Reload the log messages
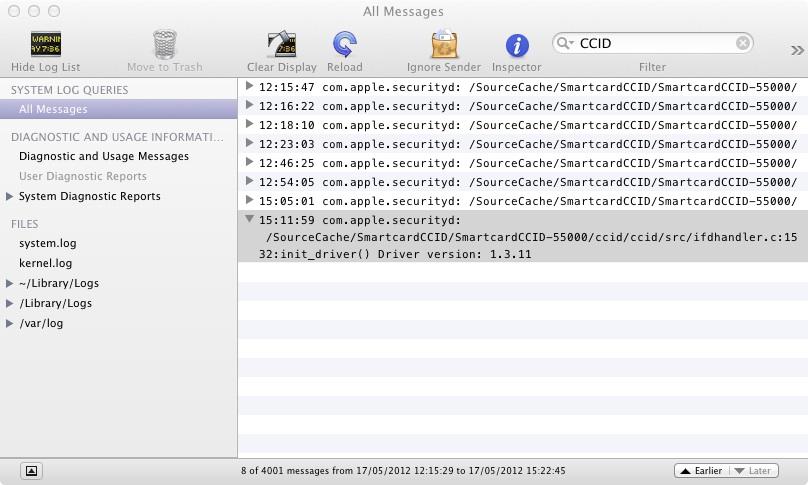This screenshot has width=808, height=485. (x=344, y=45)
